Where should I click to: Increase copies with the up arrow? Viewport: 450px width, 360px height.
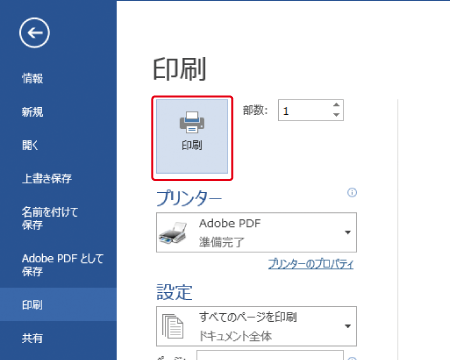[x=336, y=105]
